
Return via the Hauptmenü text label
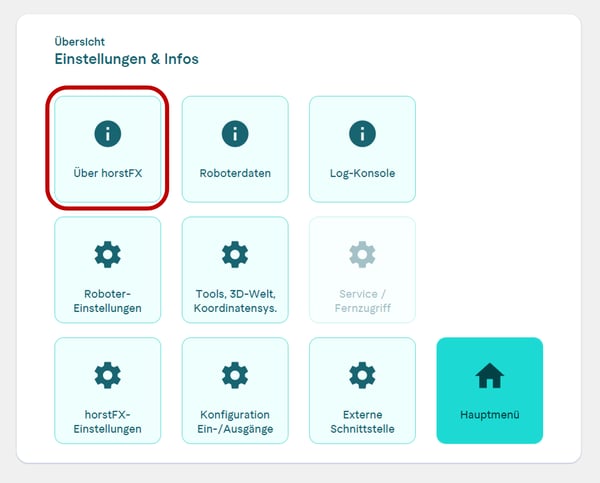490,415
